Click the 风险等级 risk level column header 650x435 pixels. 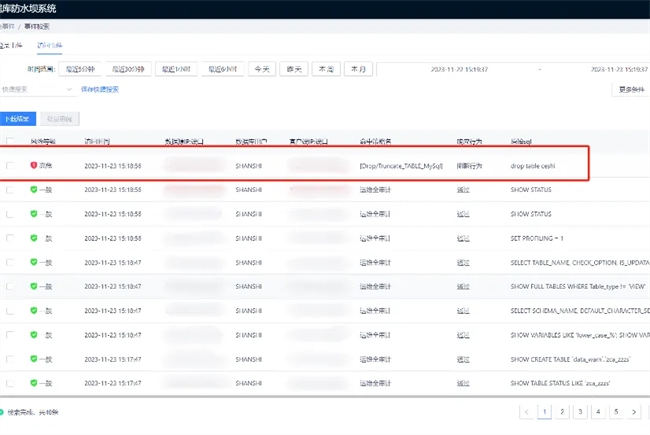(x=43, y=141)
